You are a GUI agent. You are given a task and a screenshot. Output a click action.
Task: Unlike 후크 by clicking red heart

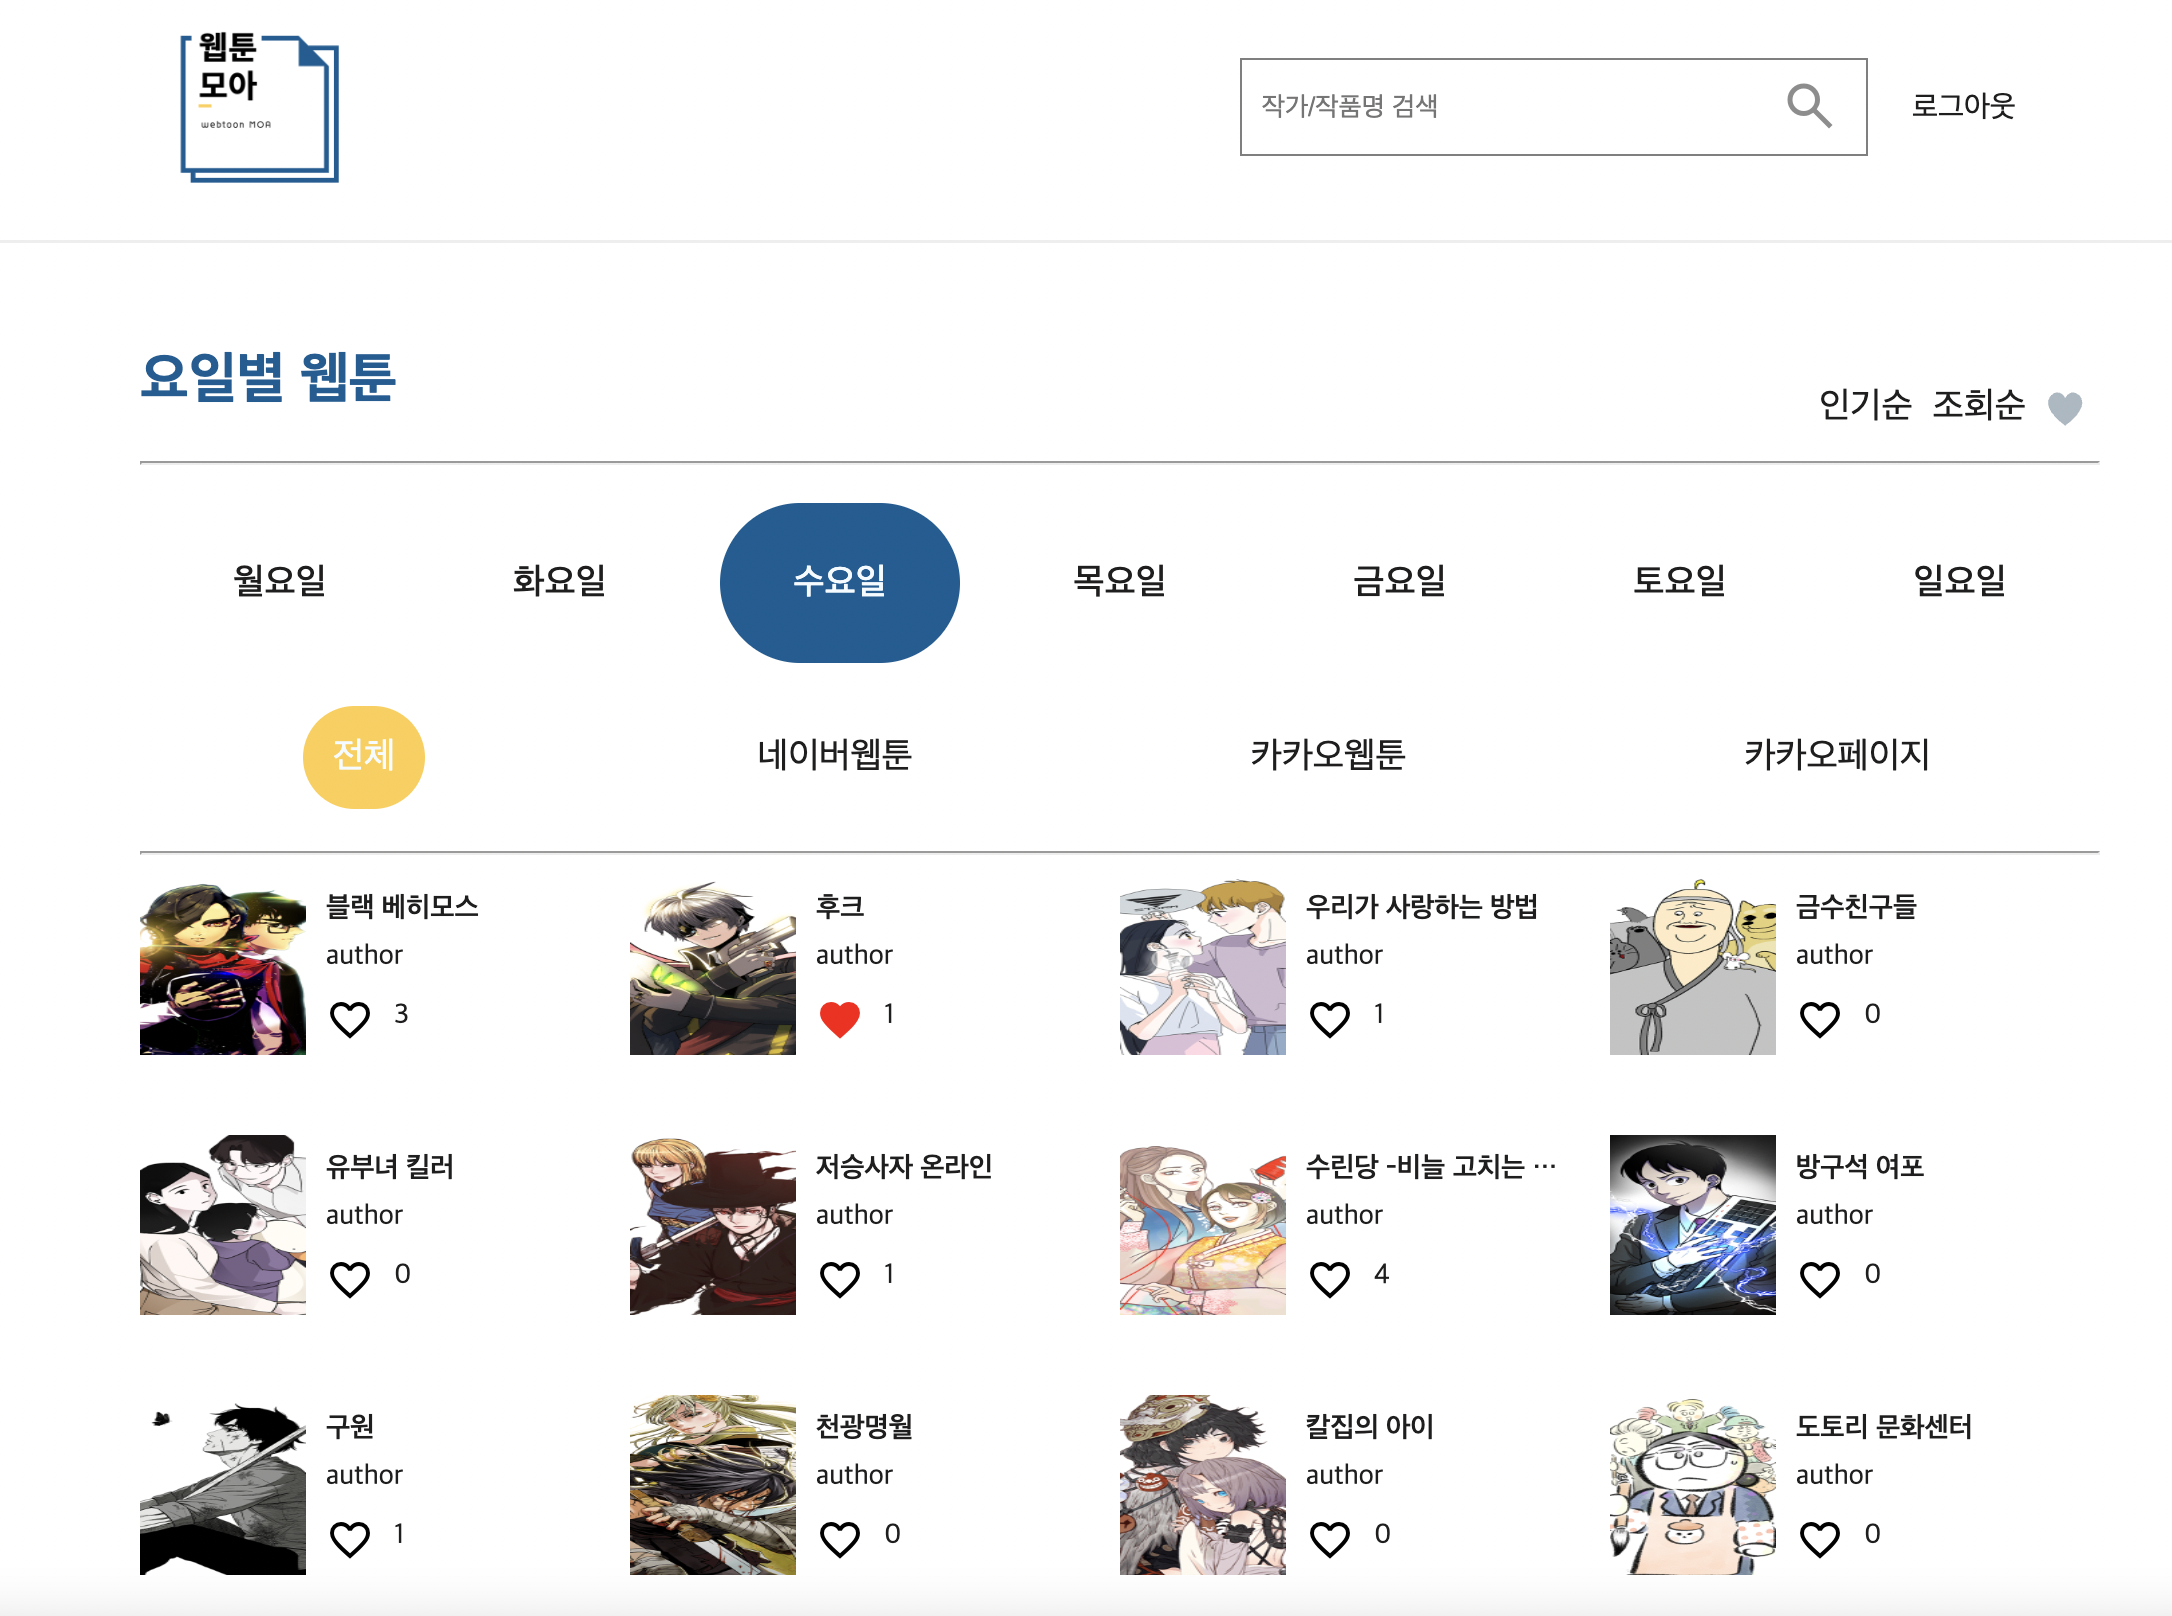pyautogui.click(x=840, y=1019)
